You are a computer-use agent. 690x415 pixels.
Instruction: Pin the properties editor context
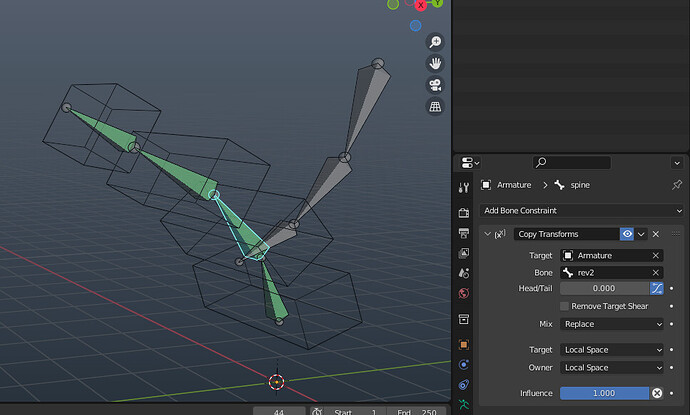tap(676, 185)
